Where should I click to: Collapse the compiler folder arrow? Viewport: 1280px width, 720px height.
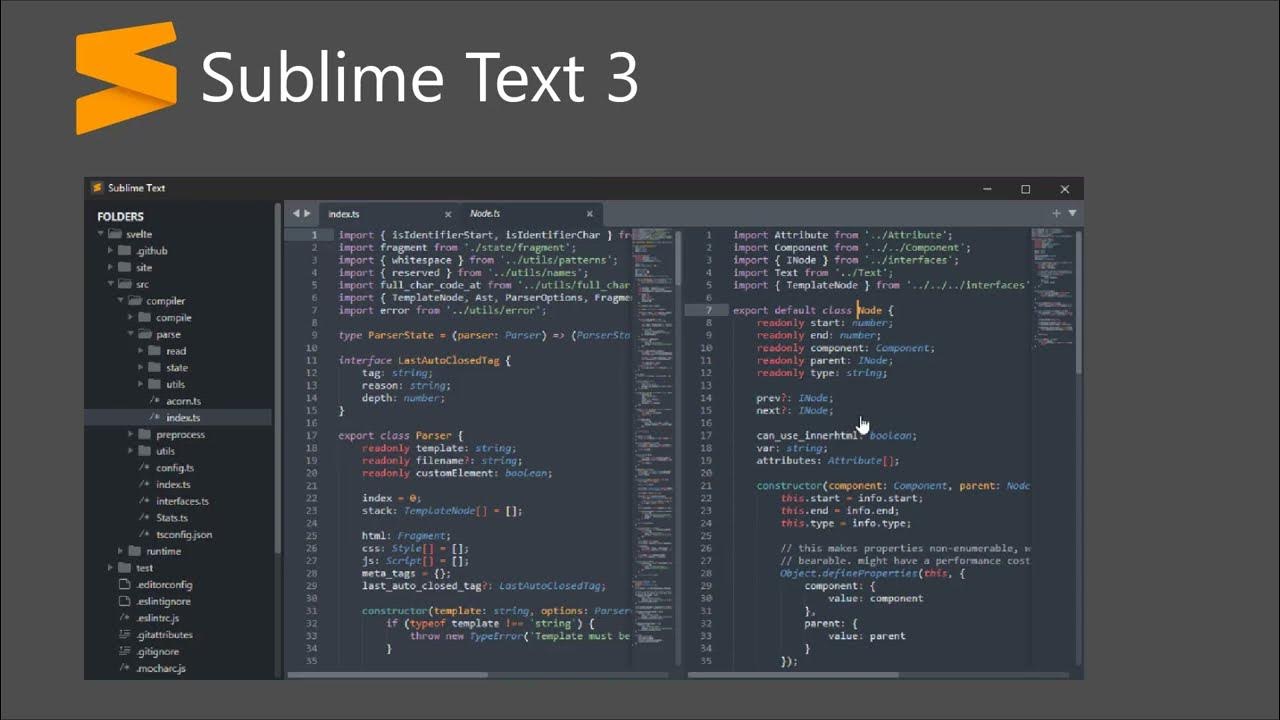point(121,301)
